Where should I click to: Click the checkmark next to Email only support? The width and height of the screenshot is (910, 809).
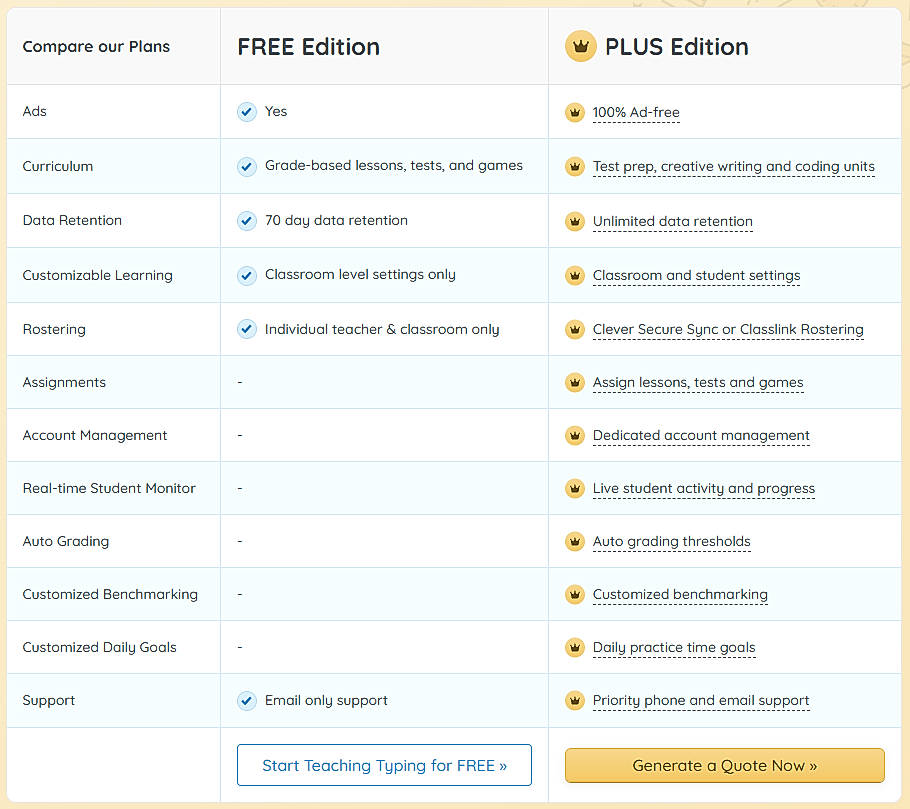tap(247, 700)
